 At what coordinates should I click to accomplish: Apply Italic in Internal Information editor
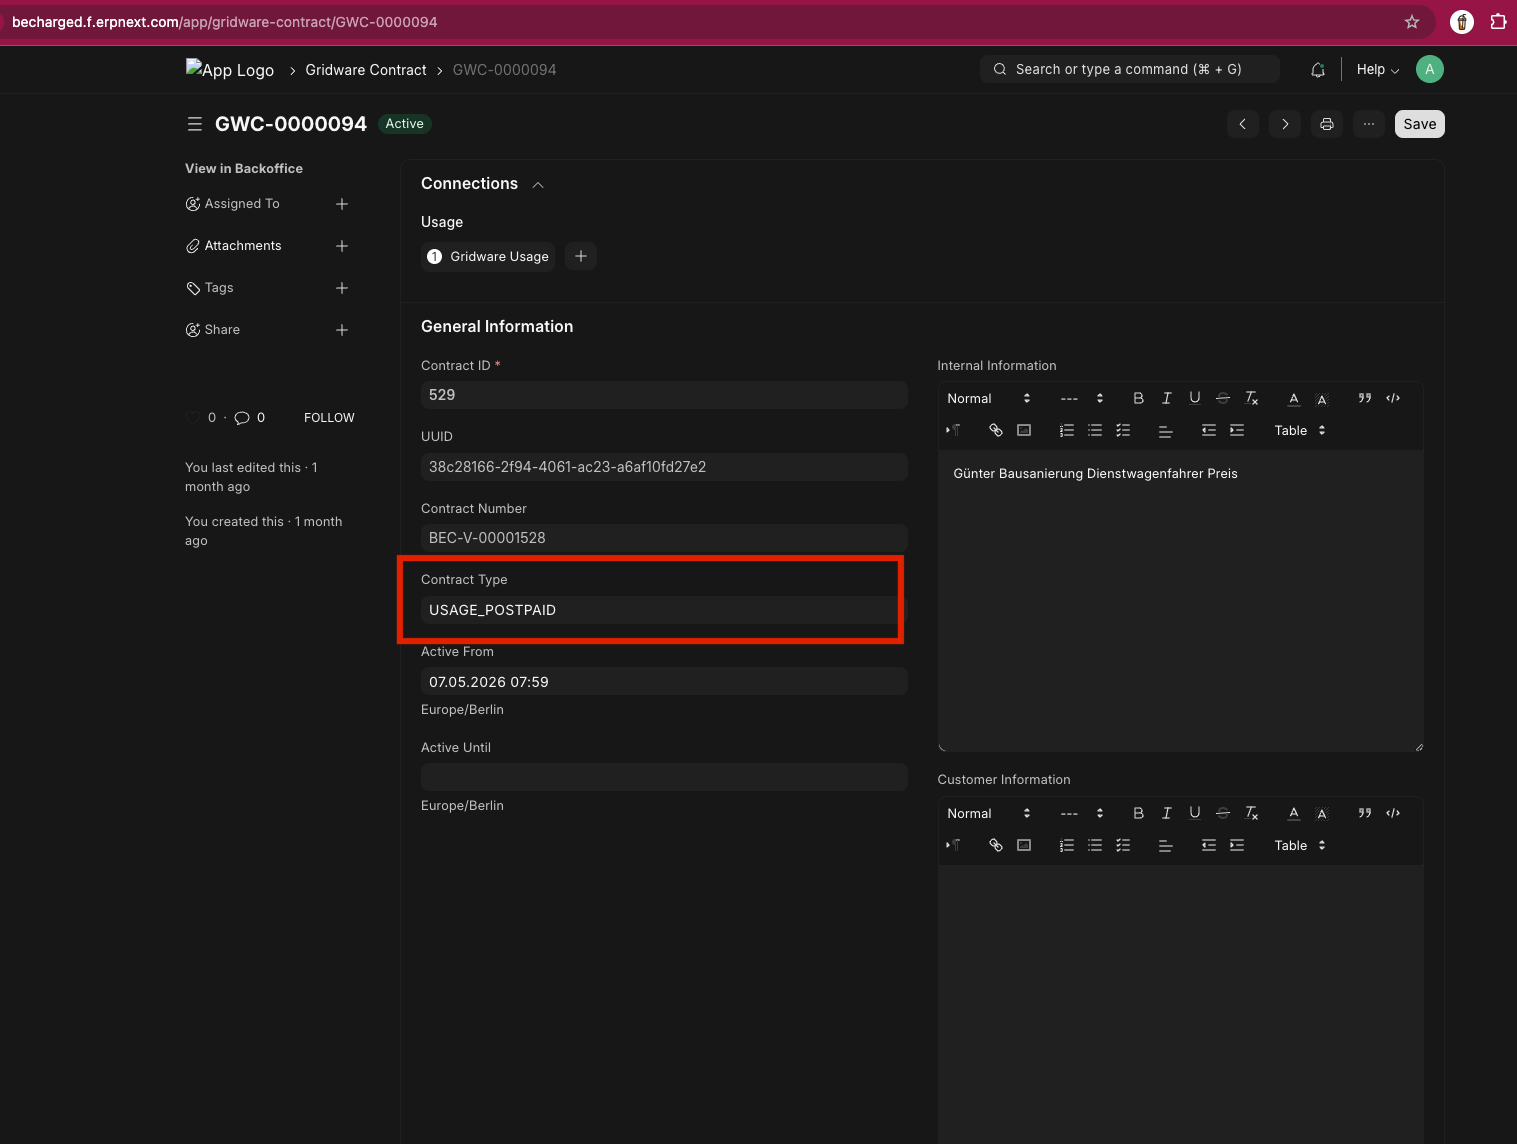[1166, 398]
